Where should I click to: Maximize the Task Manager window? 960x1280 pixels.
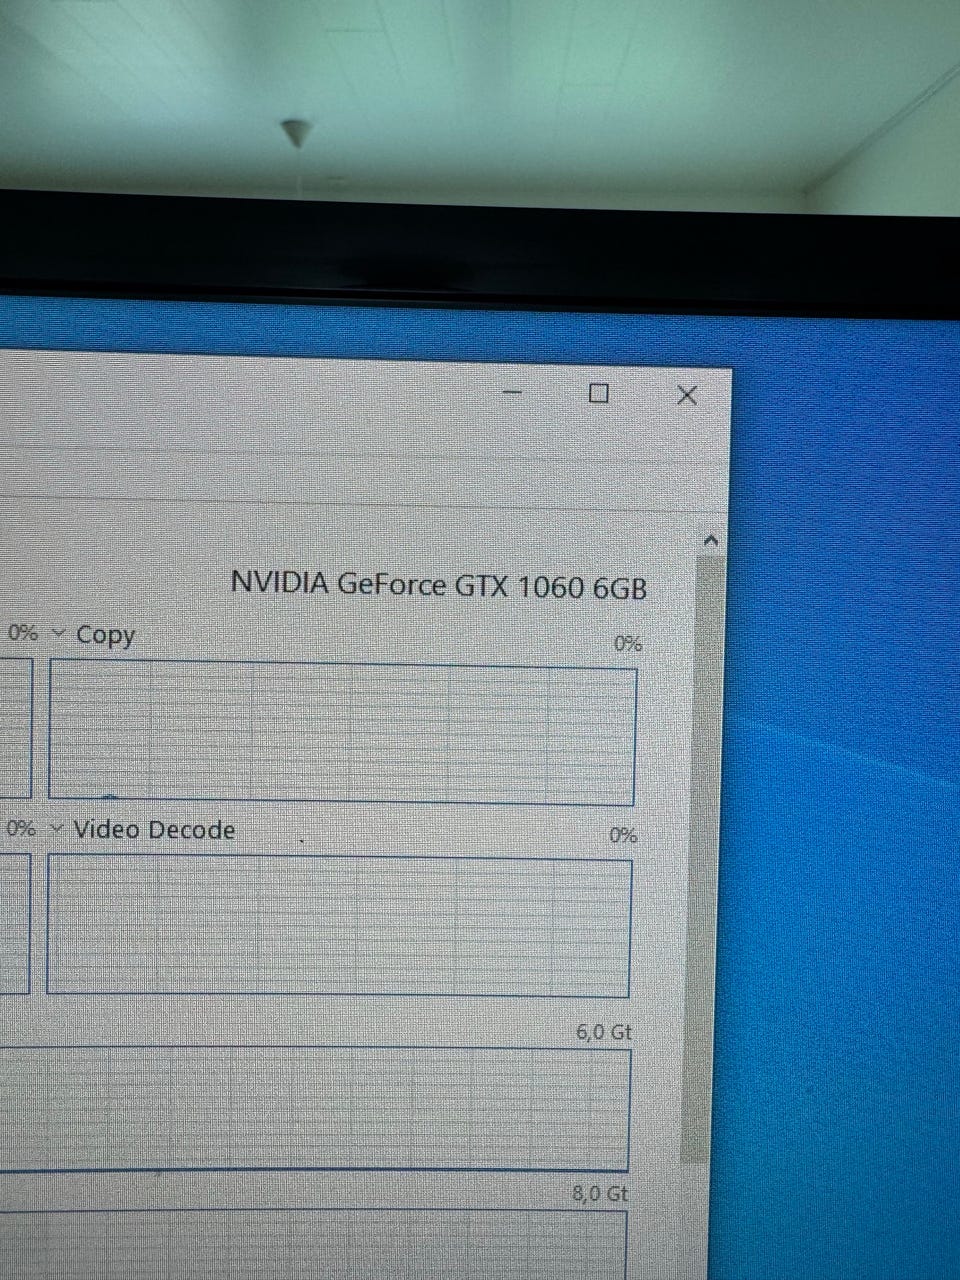[599, 393]
